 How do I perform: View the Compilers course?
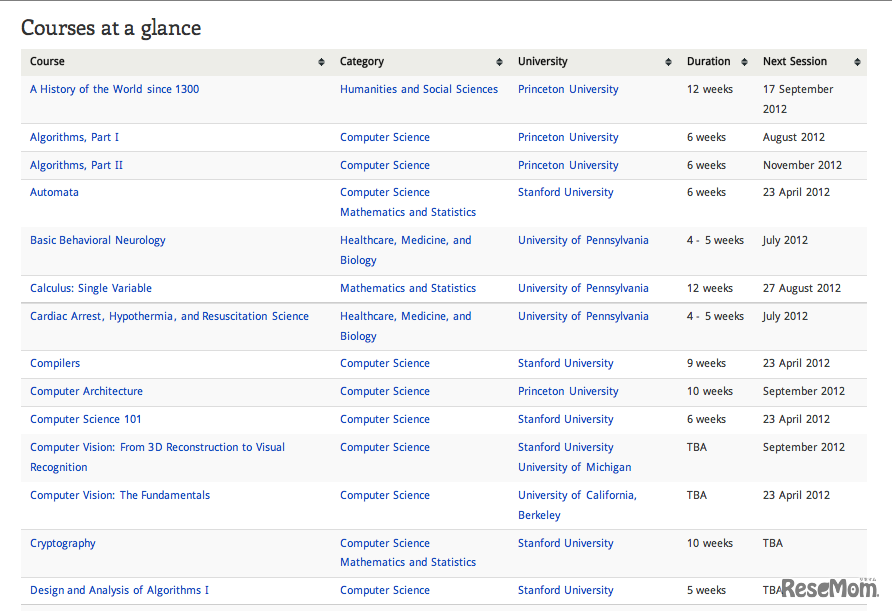click(55, 363)
